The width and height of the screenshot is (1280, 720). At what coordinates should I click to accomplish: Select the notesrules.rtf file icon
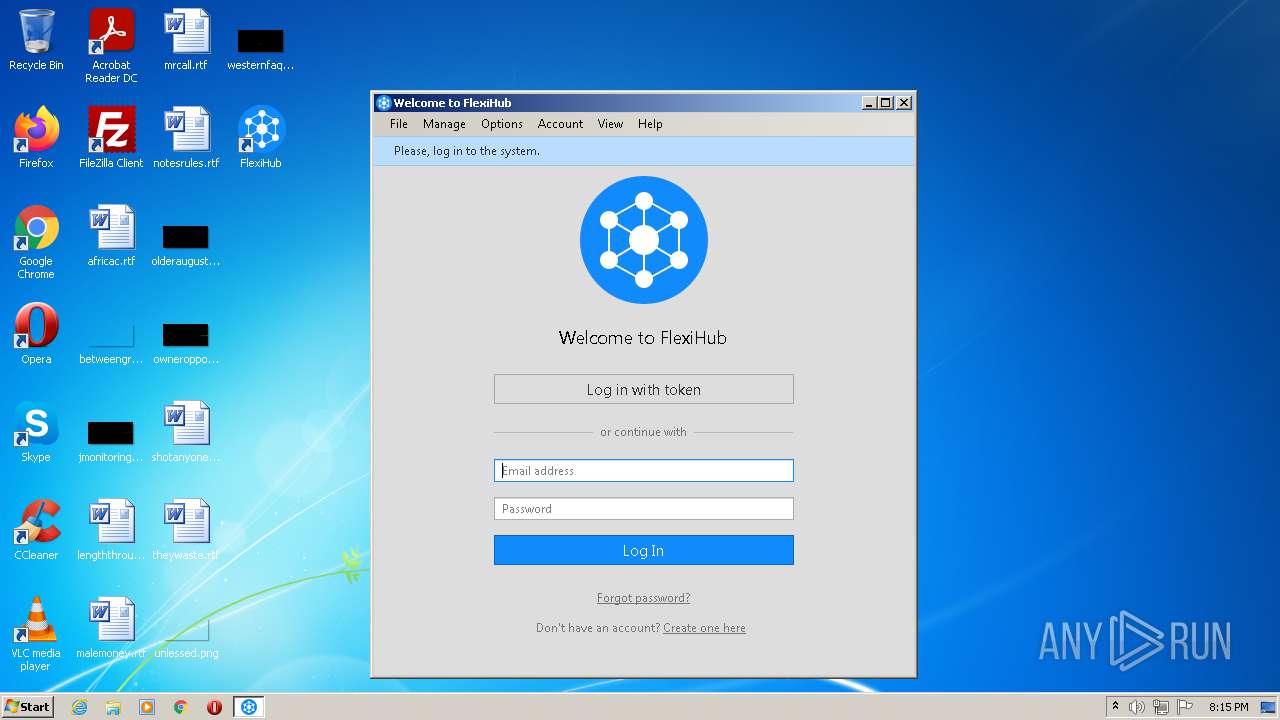(x=186, y=138)
